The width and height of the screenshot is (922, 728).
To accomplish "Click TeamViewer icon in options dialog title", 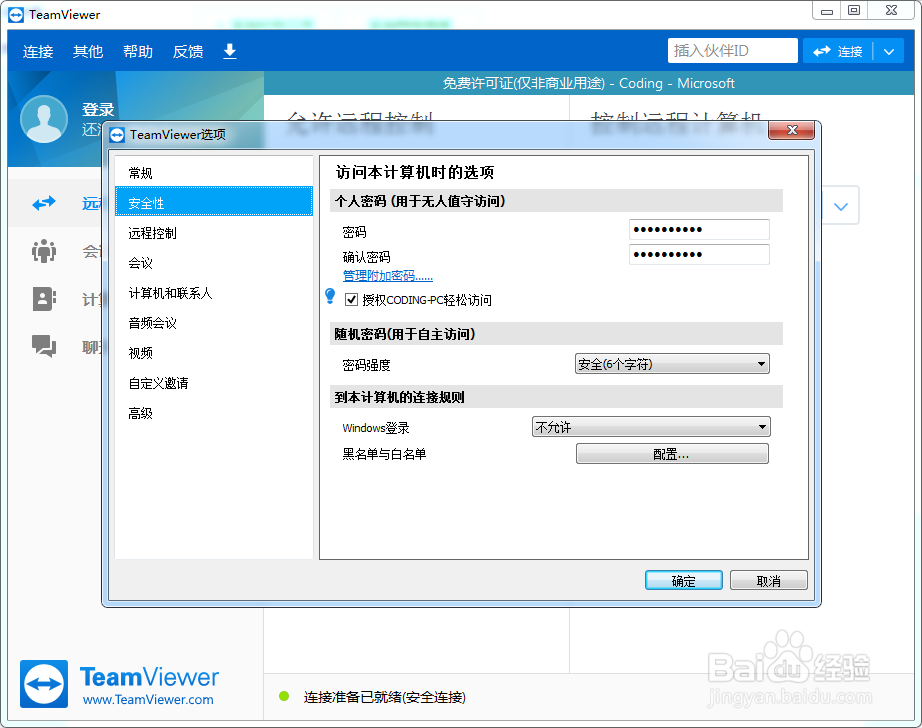I will coord(118,135).
